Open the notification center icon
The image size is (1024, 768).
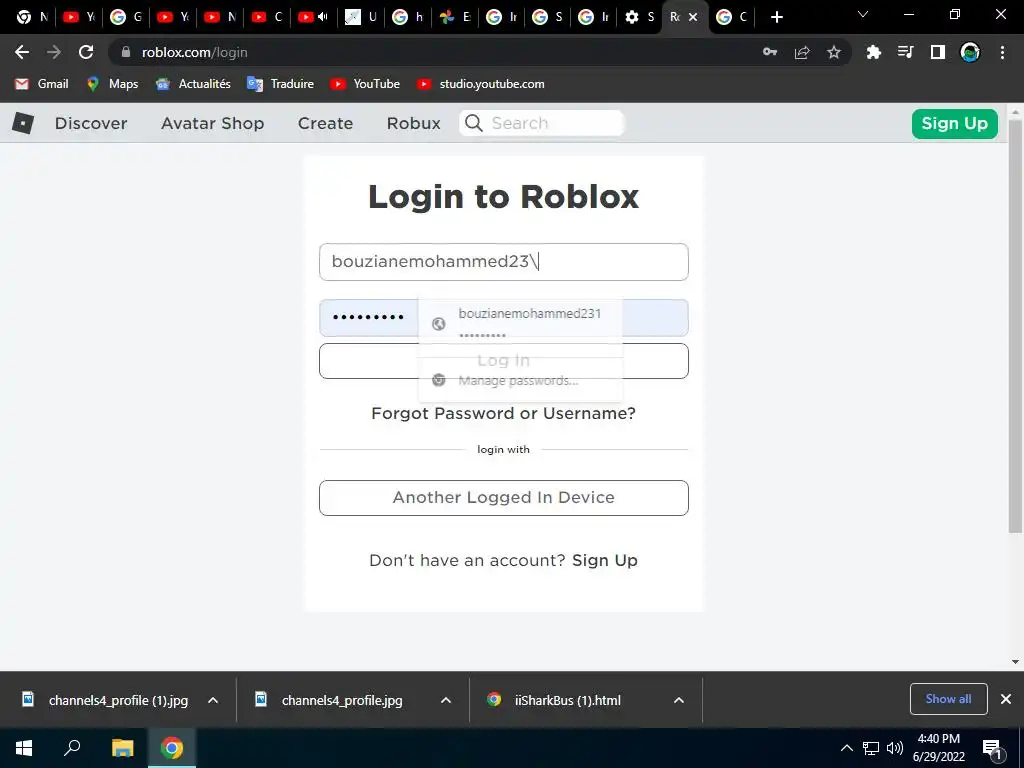[x=993, y=749]
